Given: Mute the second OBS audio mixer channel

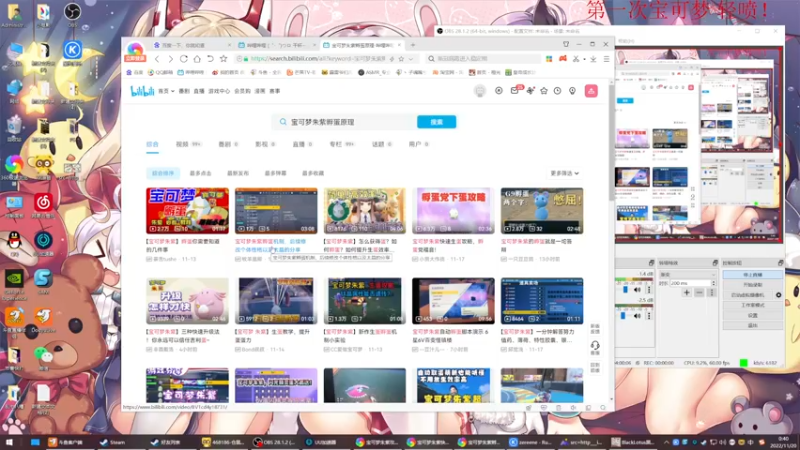Looking at the screenshot, I should 637,316.
